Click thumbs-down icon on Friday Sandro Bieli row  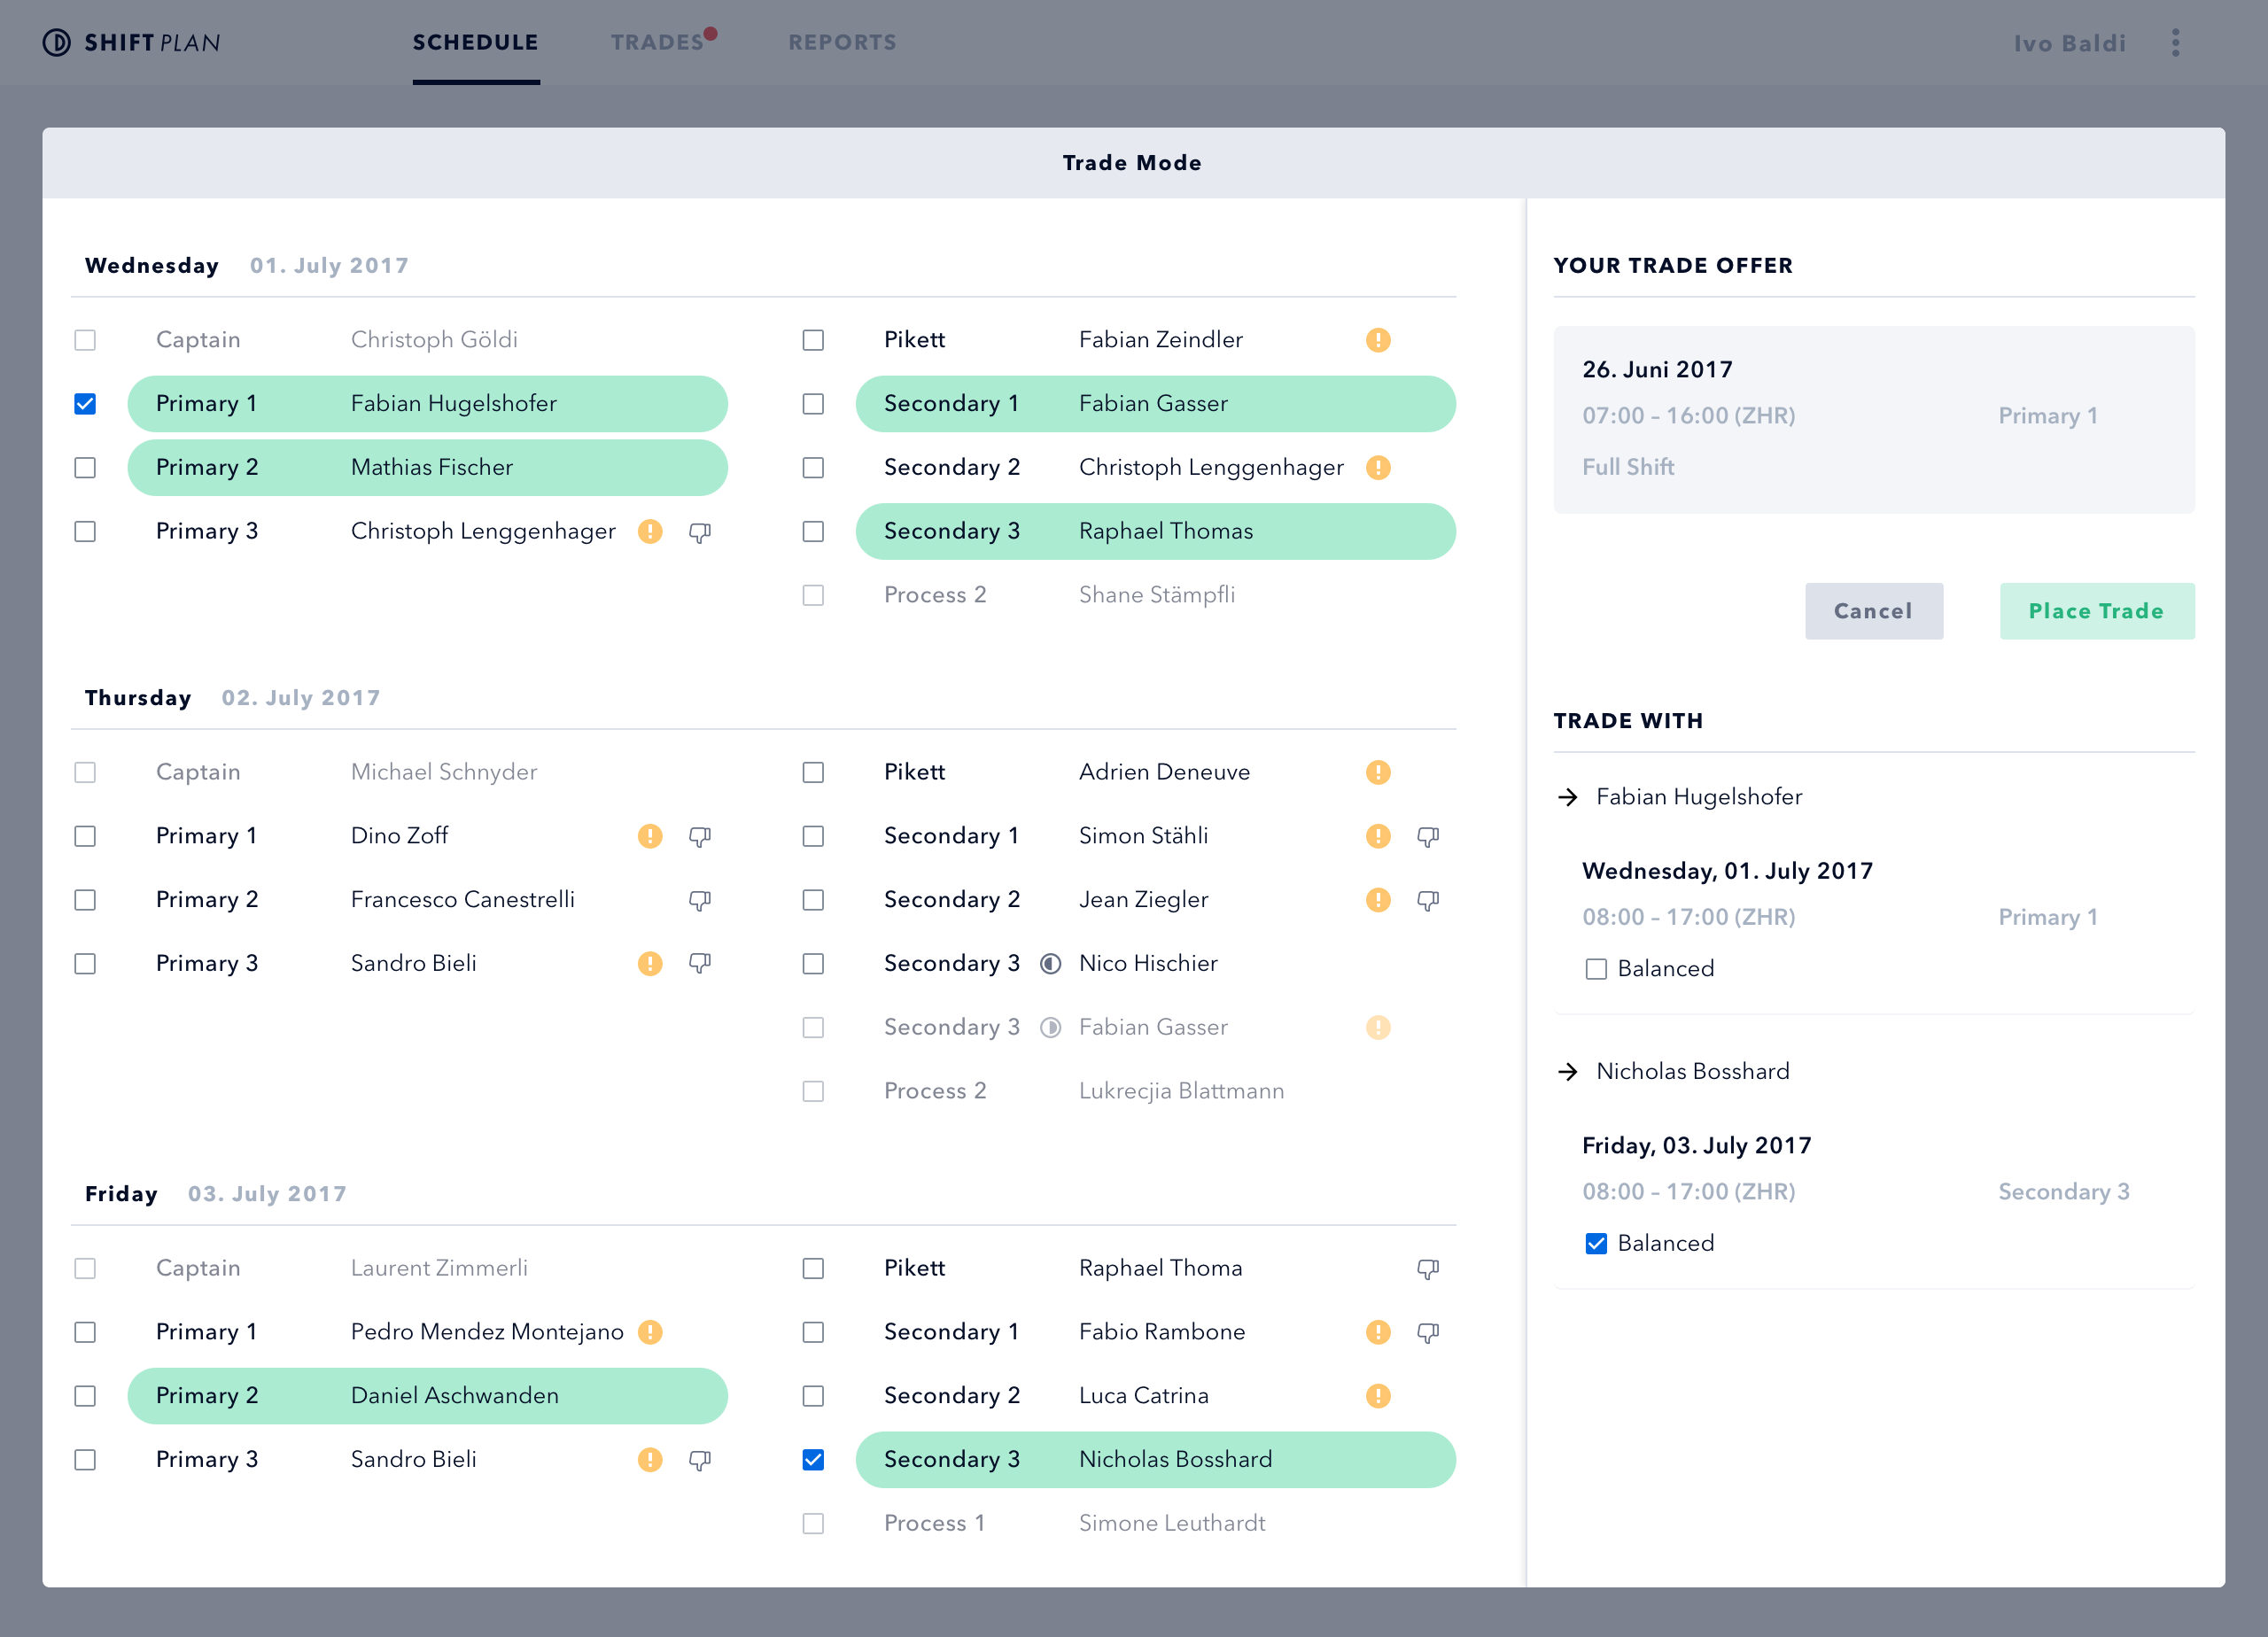click(x=700, y=1461)
